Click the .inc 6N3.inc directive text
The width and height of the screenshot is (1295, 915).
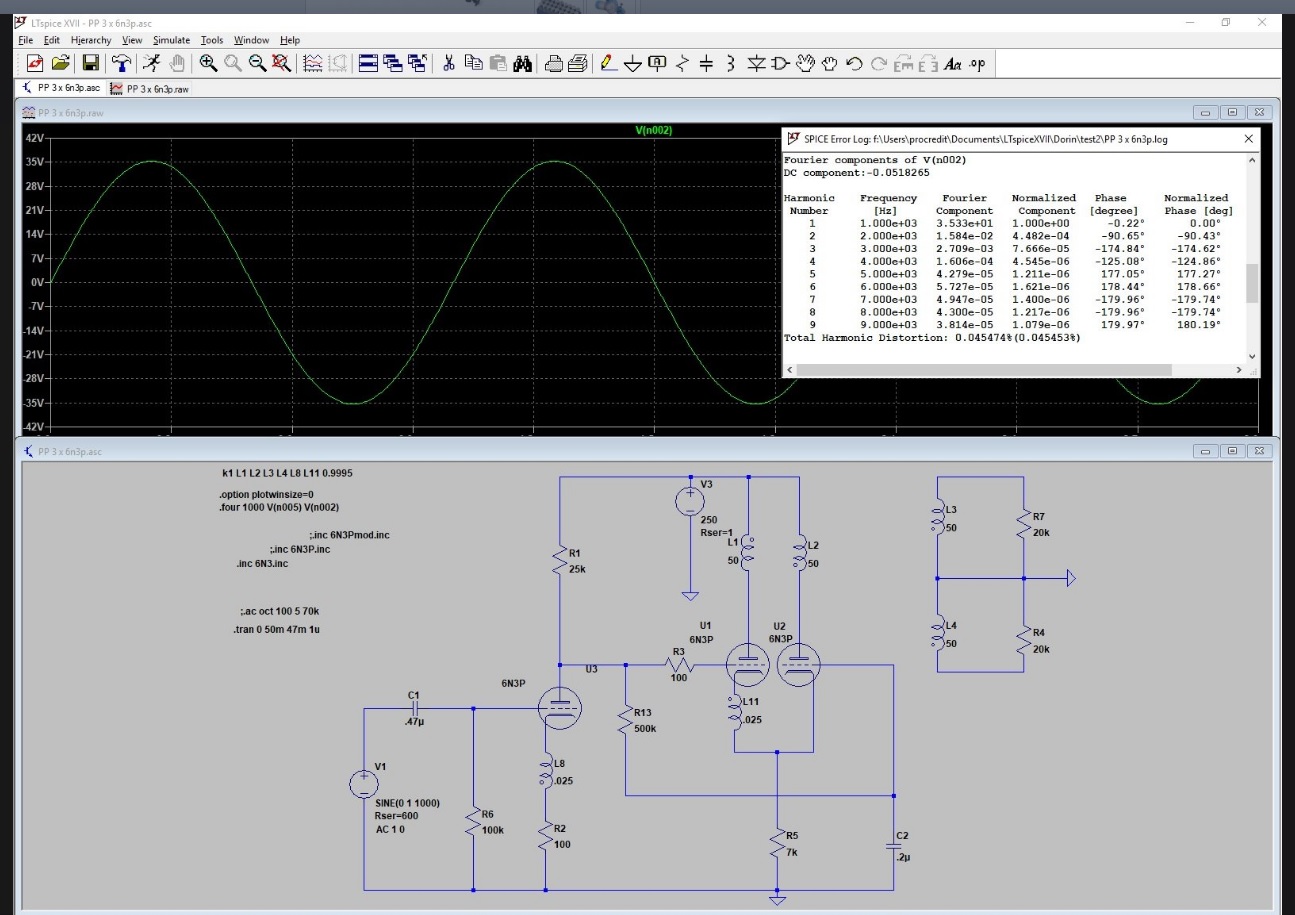[x=262, y=564]
